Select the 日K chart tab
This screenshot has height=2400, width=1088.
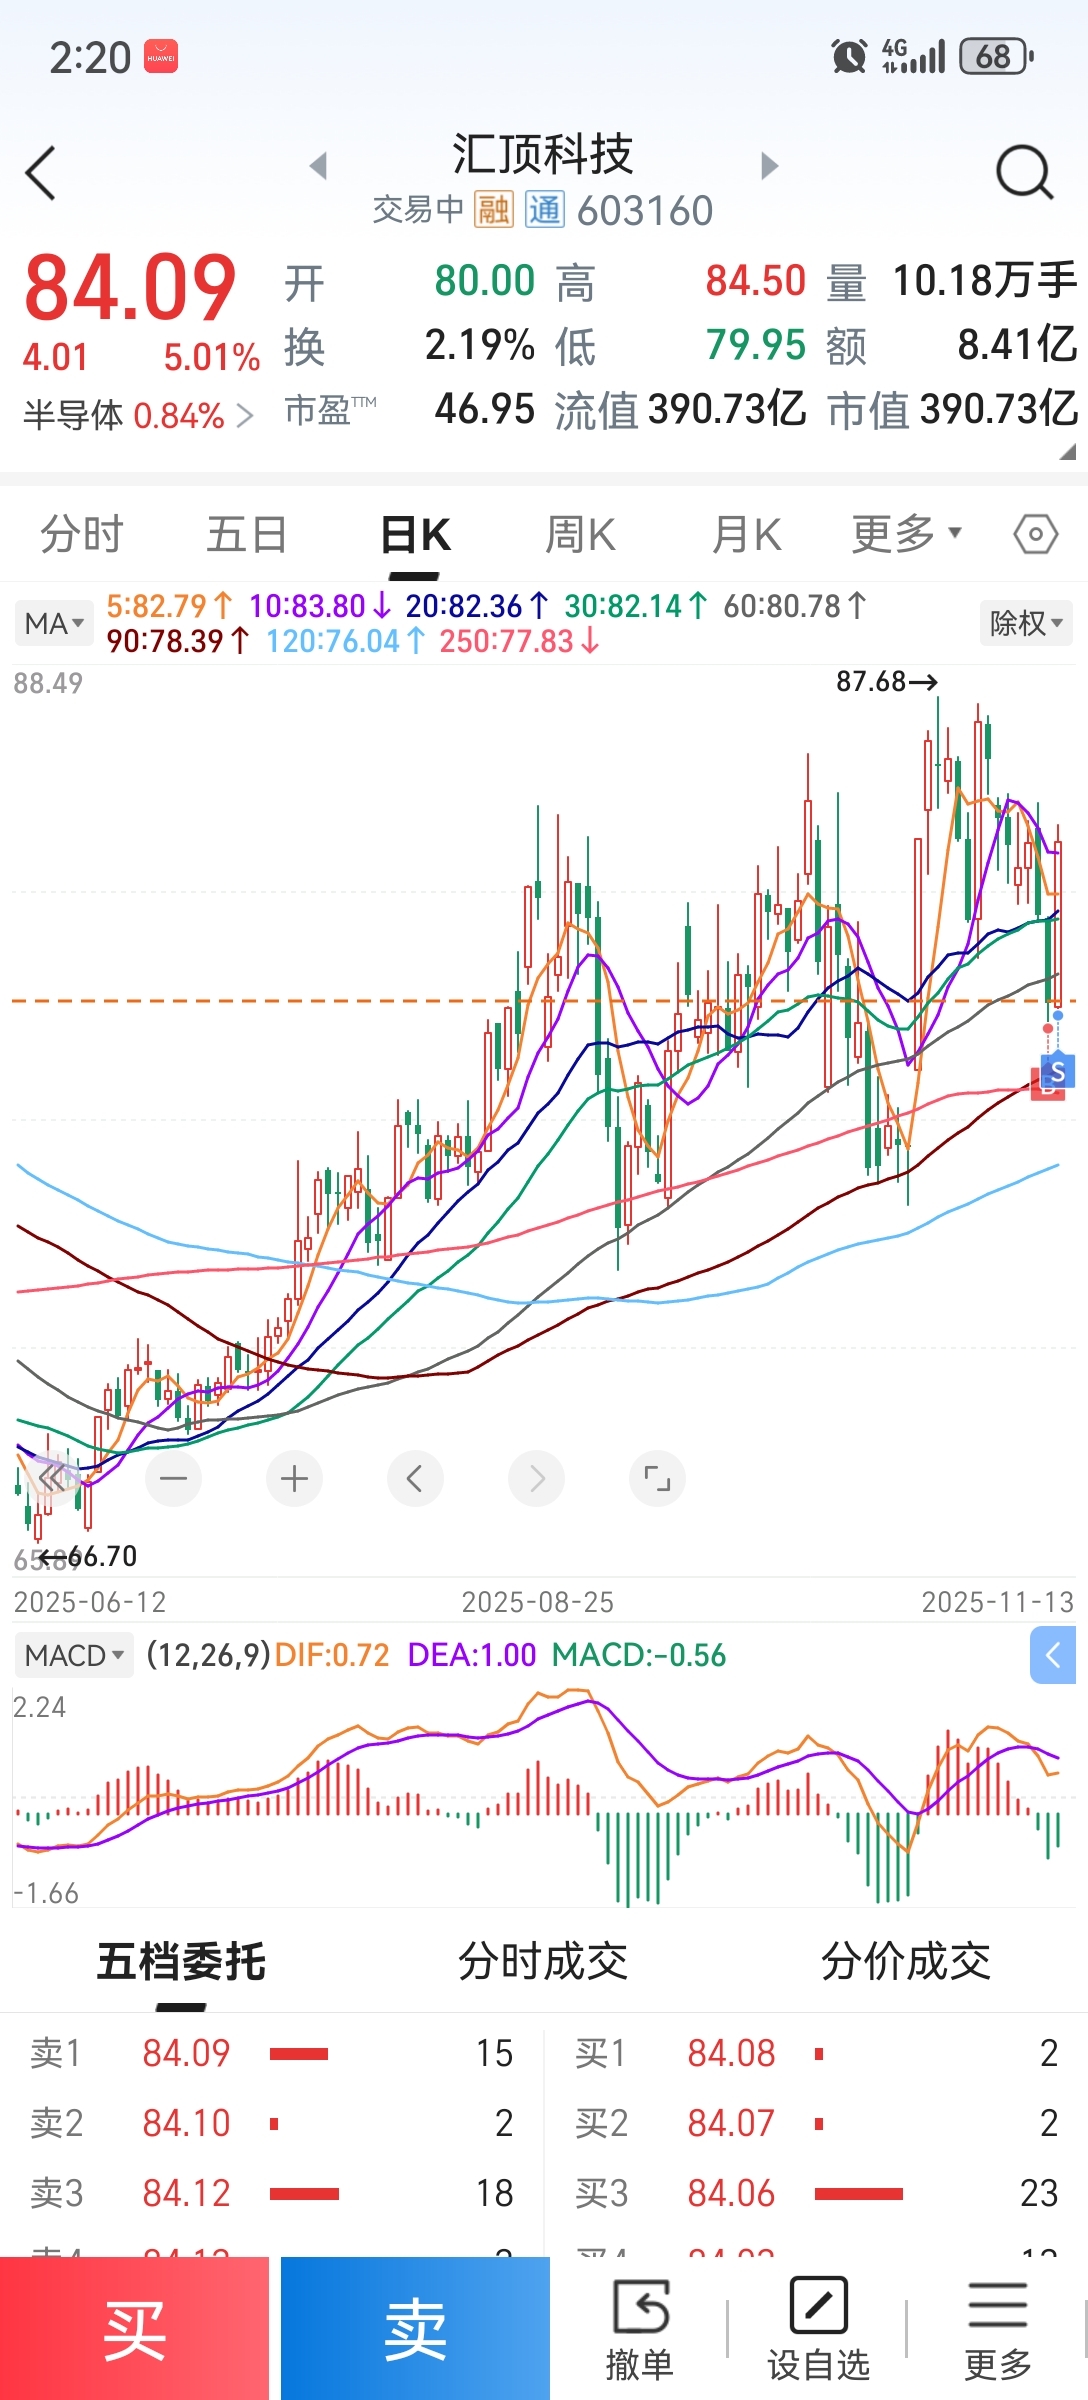[x=415, y=534]
